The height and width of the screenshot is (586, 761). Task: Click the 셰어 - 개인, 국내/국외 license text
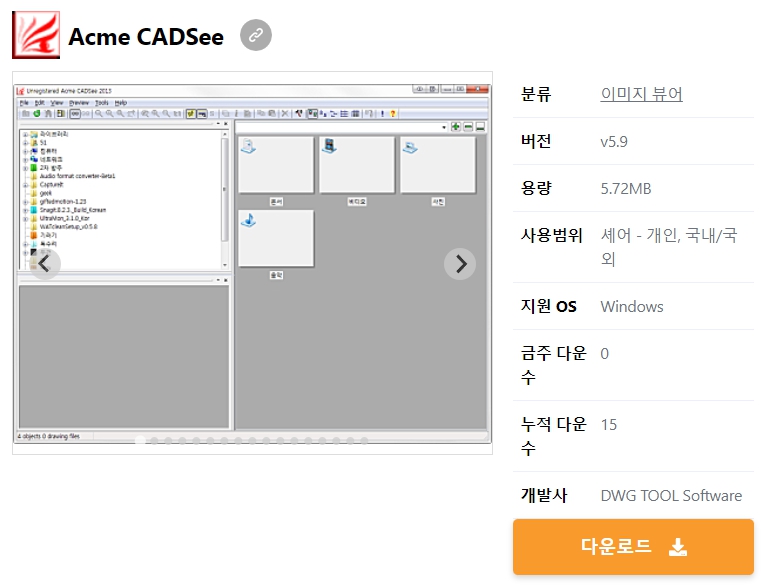click(x=669, y=247)
